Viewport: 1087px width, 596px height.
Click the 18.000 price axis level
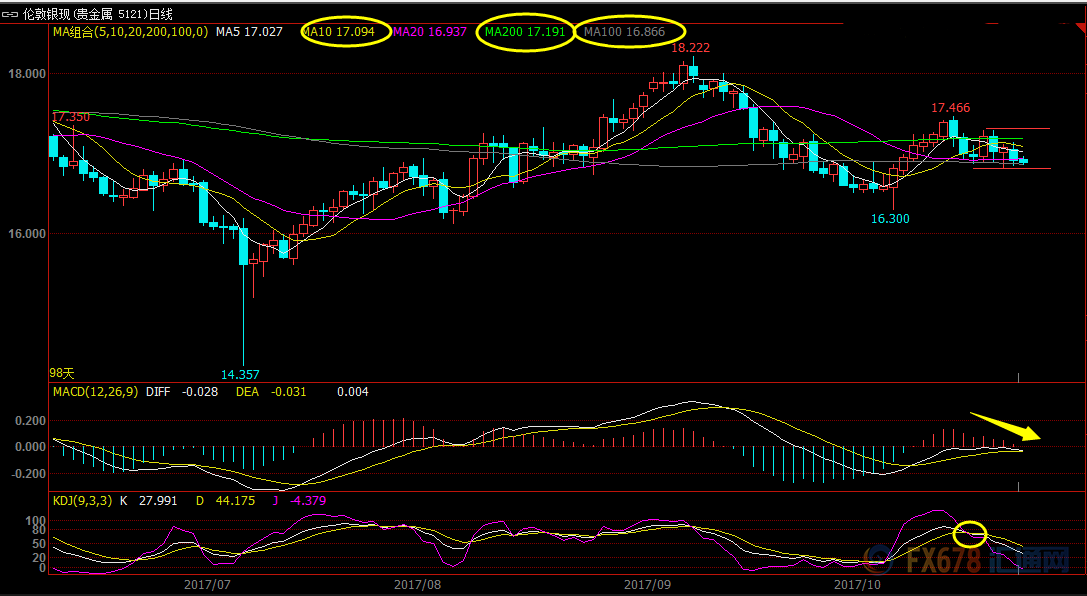pyautogui.click(x=26, y=75)
